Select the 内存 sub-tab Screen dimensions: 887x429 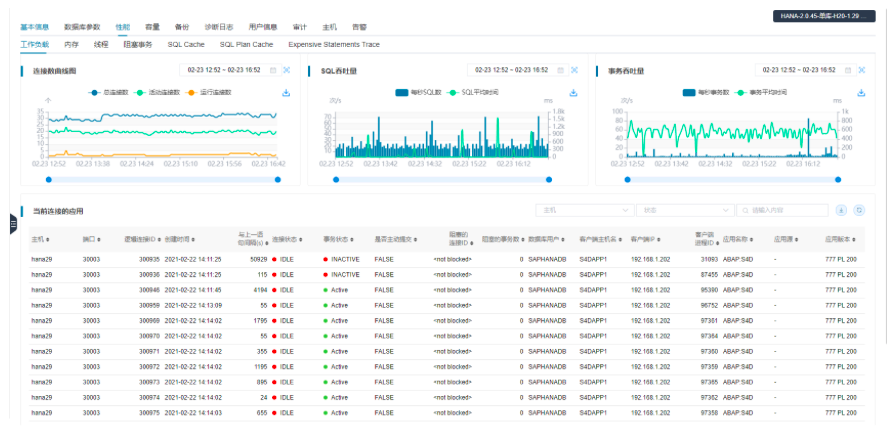click(x=71, y=44)
